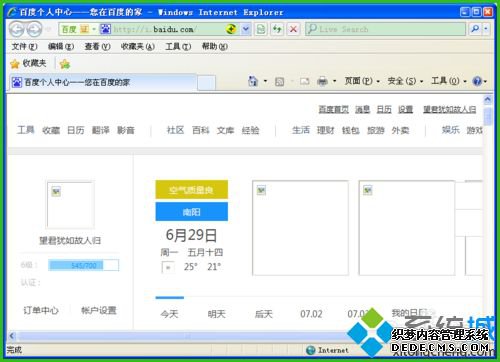Screen dimensions: 500x362
Task: Click 百科 in the page navigation
Action: coord(201,130)
